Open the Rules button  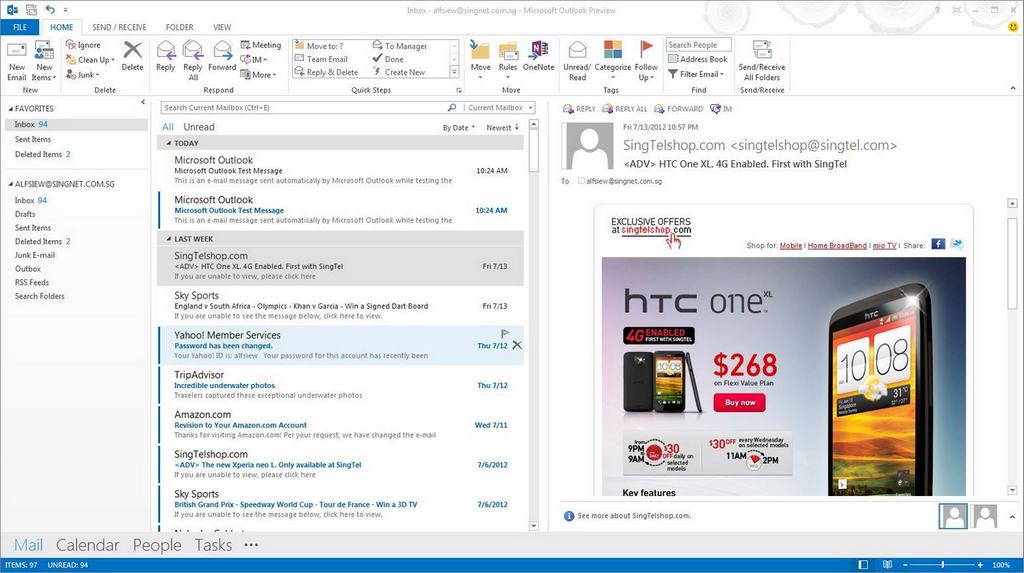tap(507, 61)
